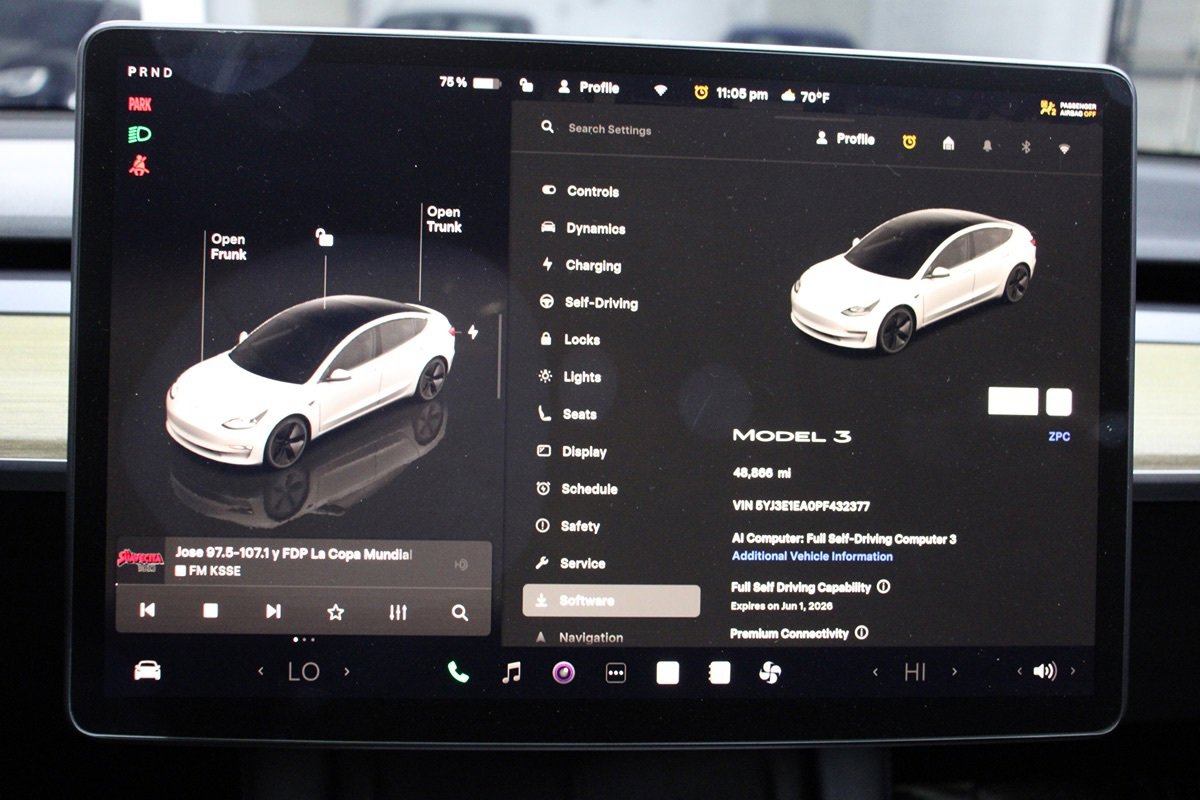Viewport: 1200px width, 800px height.
Task: Tap the alarm clock icon beside the time
Action: 701,92
